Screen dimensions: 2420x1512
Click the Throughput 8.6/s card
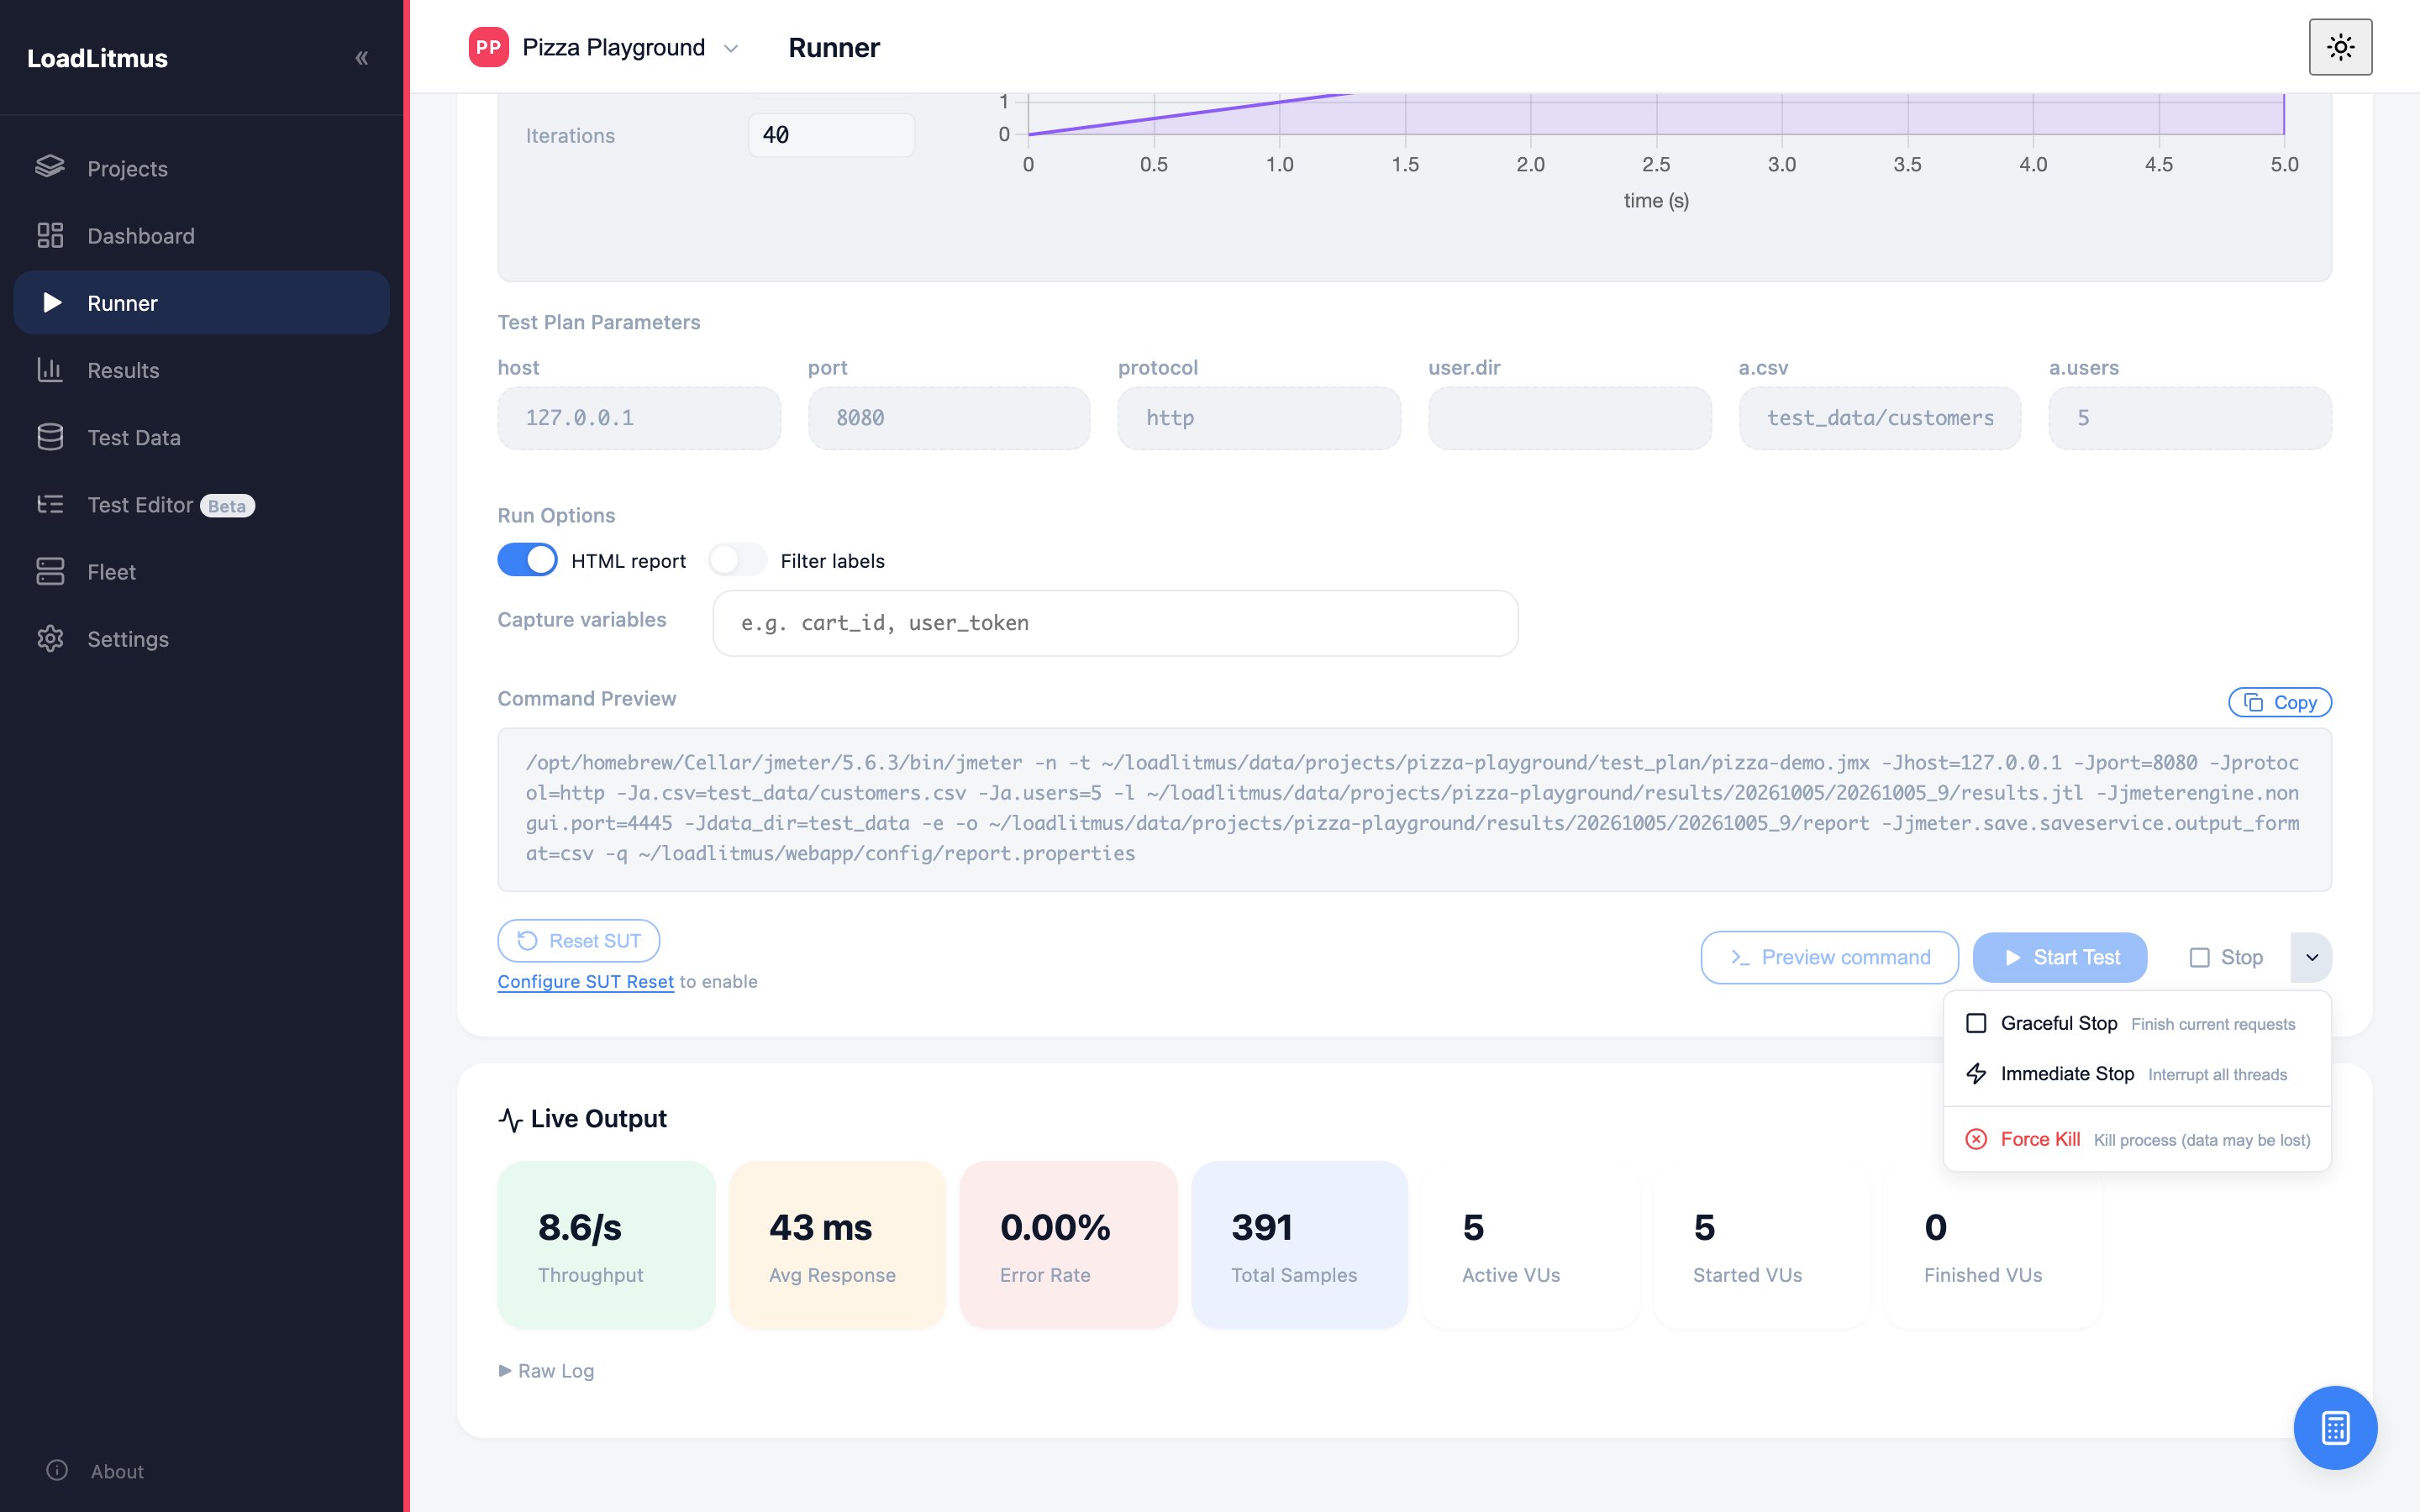[606, 1244]
